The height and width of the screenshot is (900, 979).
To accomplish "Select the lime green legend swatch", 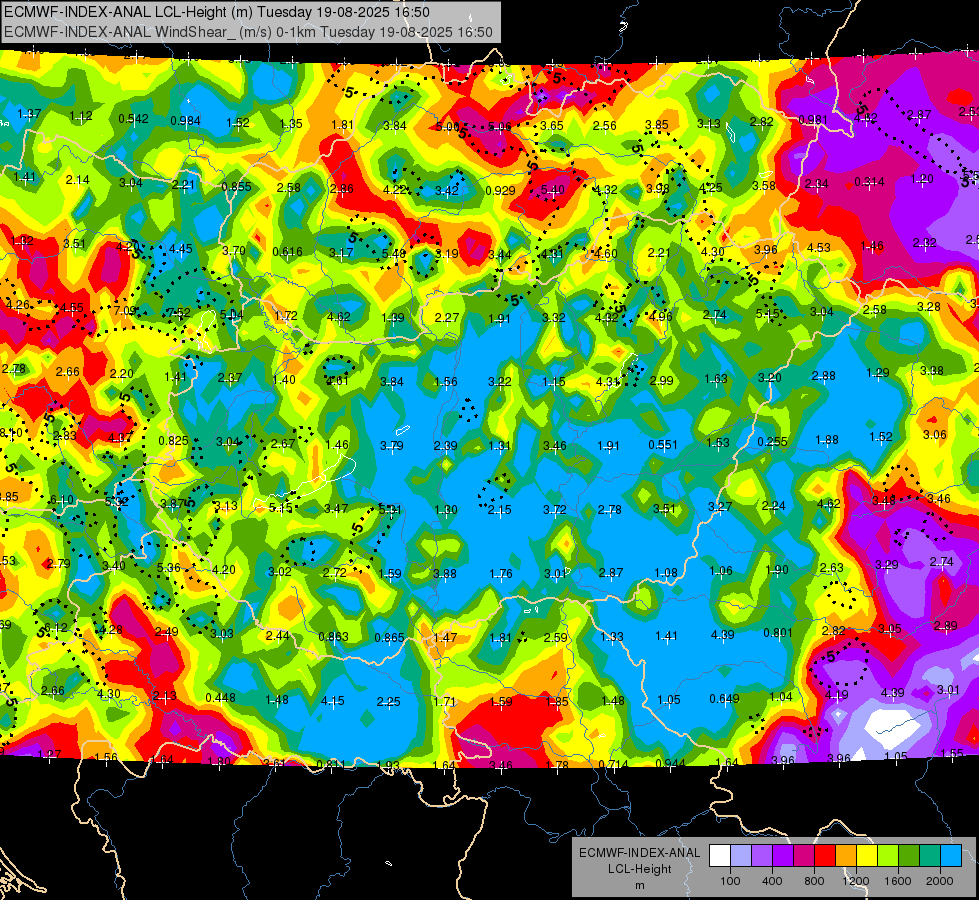I will pos(888,856).
